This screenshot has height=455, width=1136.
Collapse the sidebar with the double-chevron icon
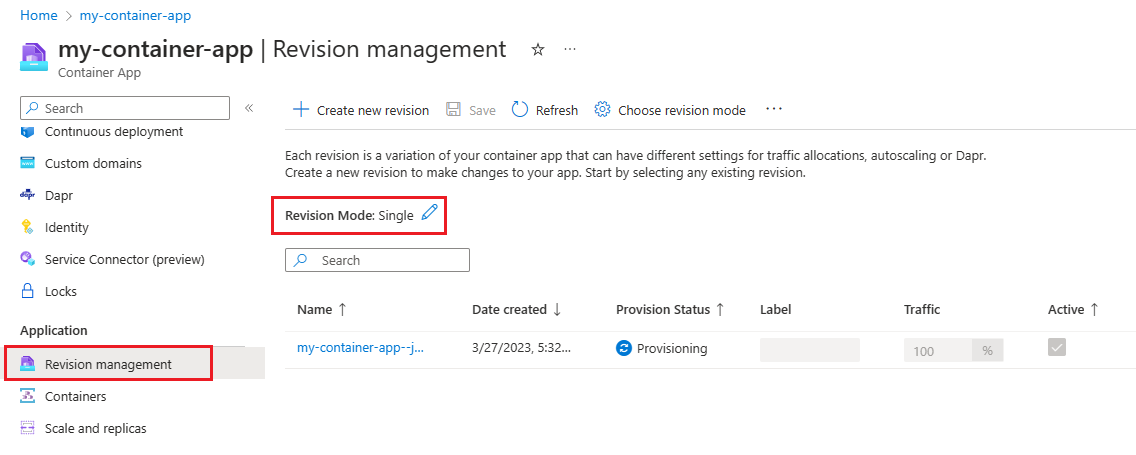pyautogui.click(x=249, y=108)
